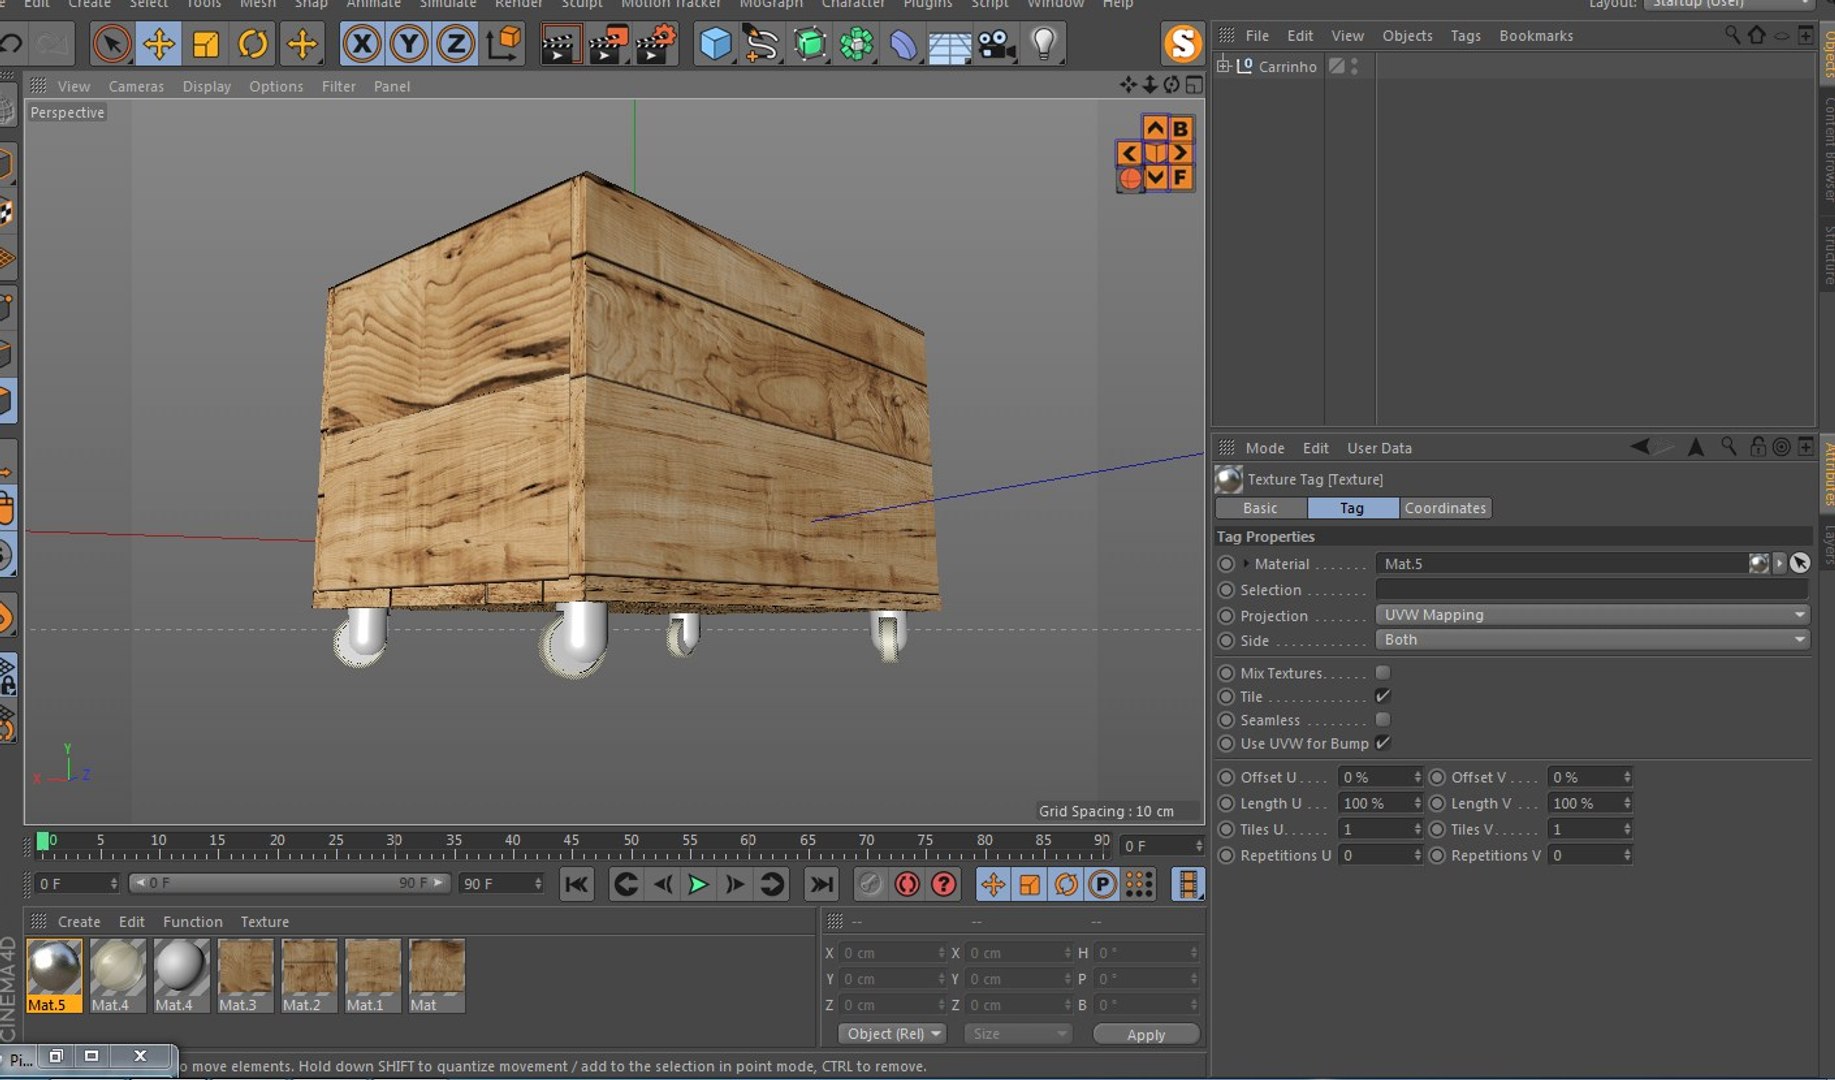Expand the Carrinho object hierarchy
Screen dimensions: 1835x1080
[1223, 66]
